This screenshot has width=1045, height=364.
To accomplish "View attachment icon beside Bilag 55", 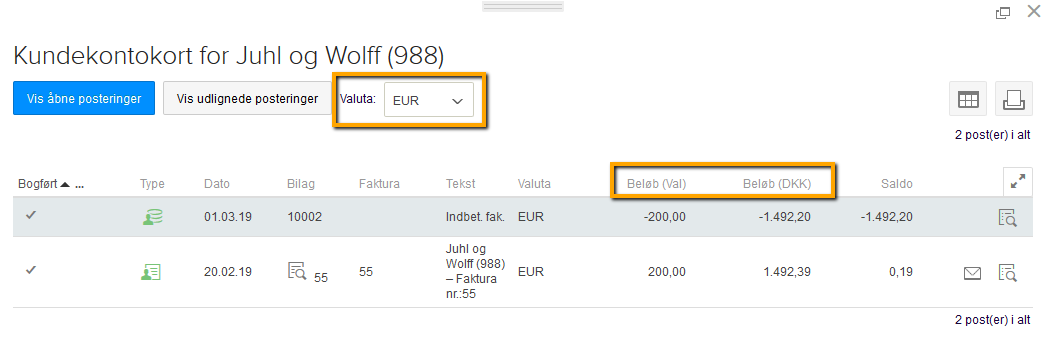I will click(297, 271).
